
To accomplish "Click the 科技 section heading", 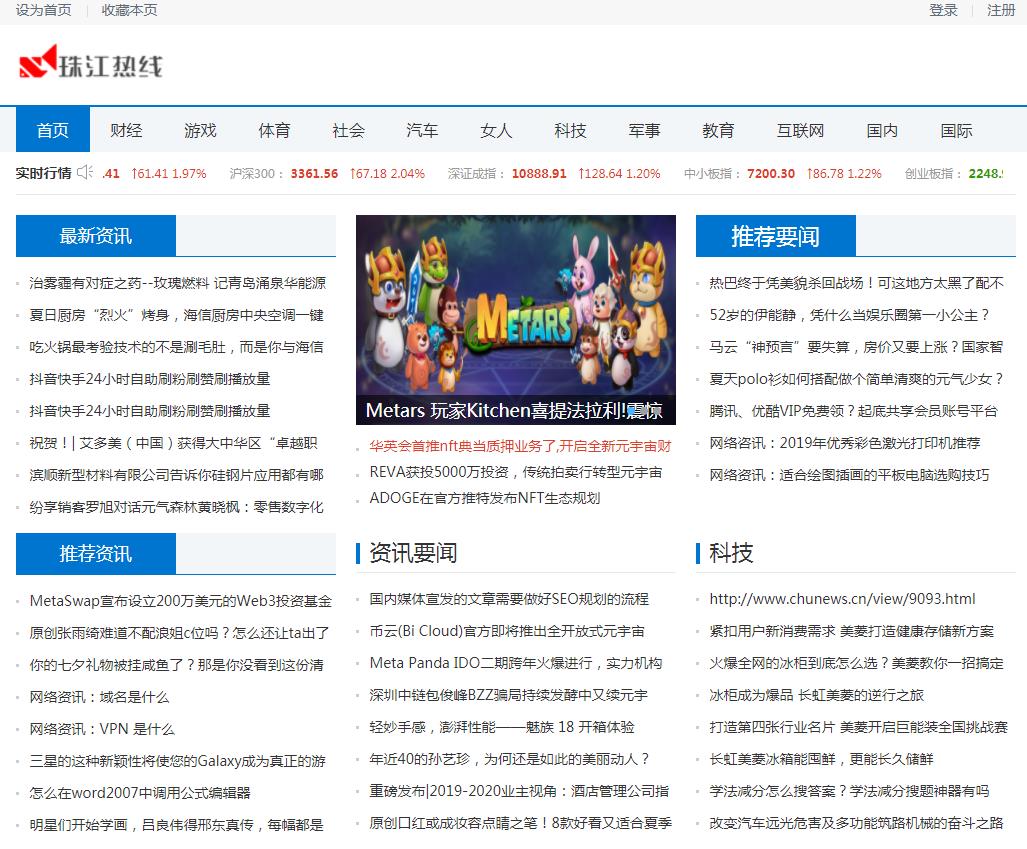I will (x=731, y=552).
